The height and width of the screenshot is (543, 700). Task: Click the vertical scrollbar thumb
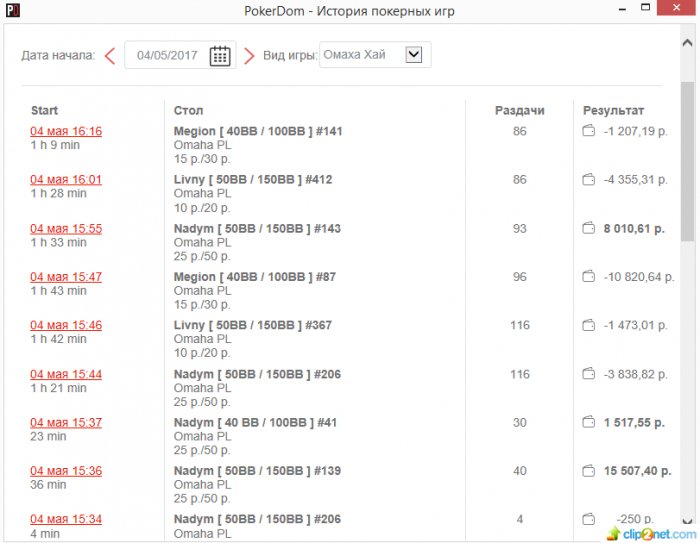point(688,162)
